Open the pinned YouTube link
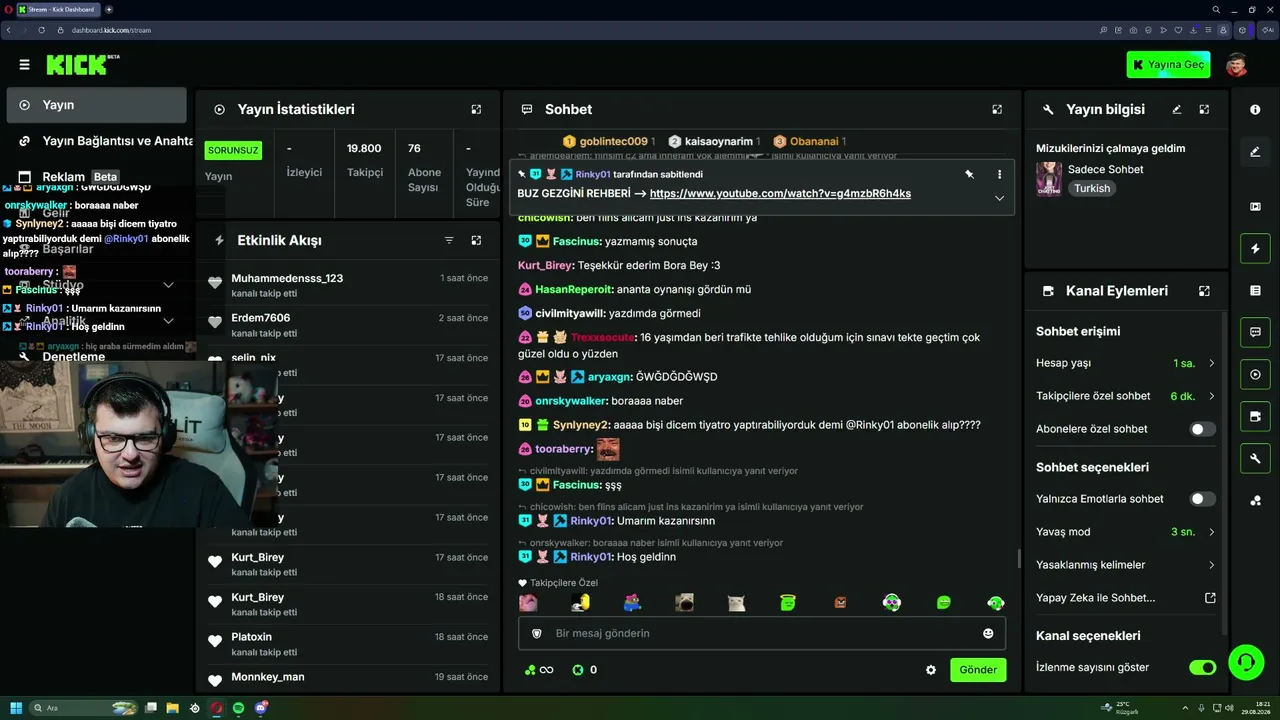Screen dimensions: 1280x720 click(x=780, y=194)
